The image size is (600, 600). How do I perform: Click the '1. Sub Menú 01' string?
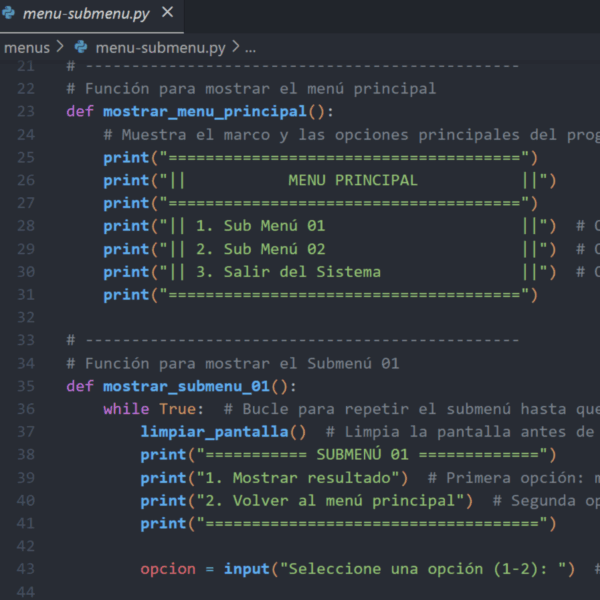261,226
